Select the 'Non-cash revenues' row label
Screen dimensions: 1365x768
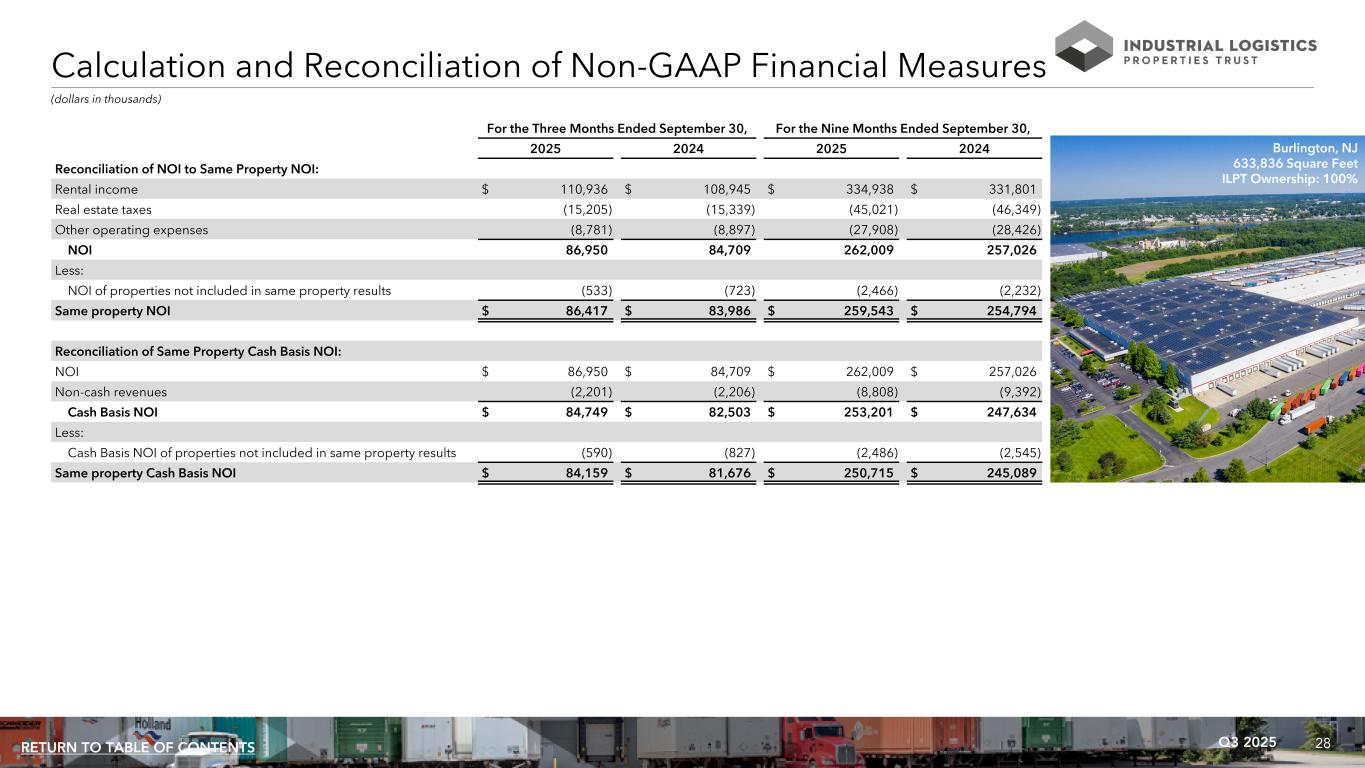(110, 392)
